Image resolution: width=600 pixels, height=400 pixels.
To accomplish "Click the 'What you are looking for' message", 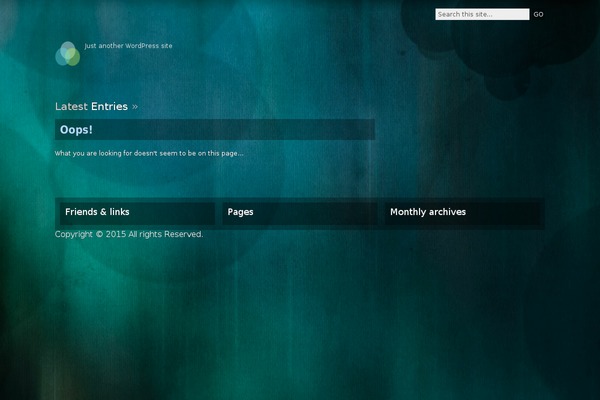I will (x=149, y=153).
